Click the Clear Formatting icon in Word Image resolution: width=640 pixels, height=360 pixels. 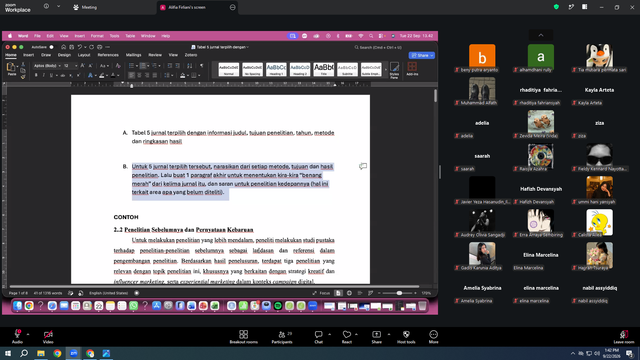click(x=118, y=66)
